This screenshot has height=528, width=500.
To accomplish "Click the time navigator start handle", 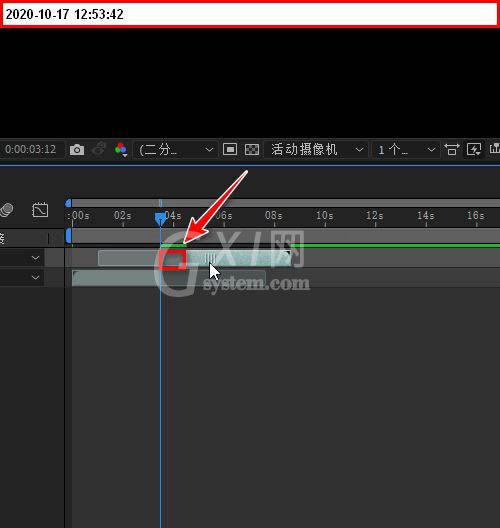I will [68, 203].
